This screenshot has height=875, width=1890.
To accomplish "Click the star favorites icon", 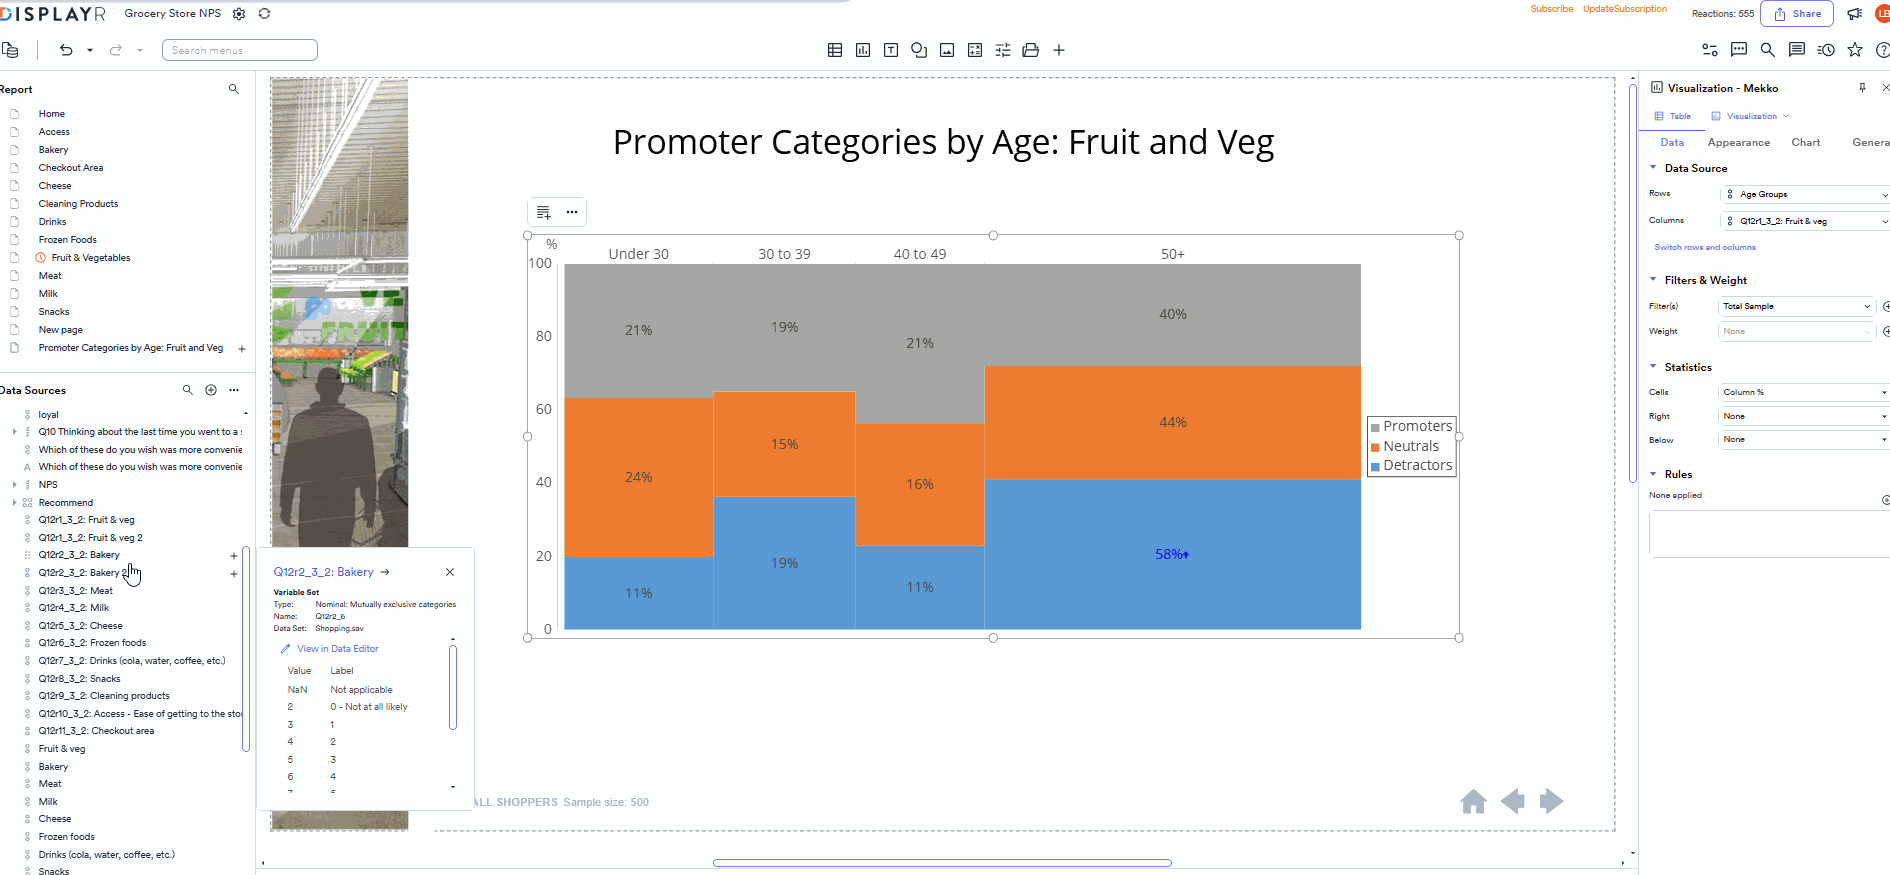I will pos(1855,50).
